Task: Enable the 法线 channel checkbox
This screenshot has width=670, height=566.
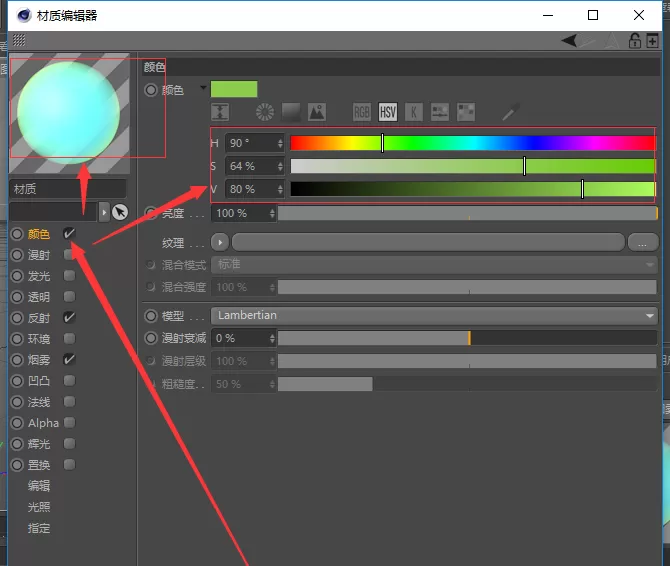Action: click(69, 402)
